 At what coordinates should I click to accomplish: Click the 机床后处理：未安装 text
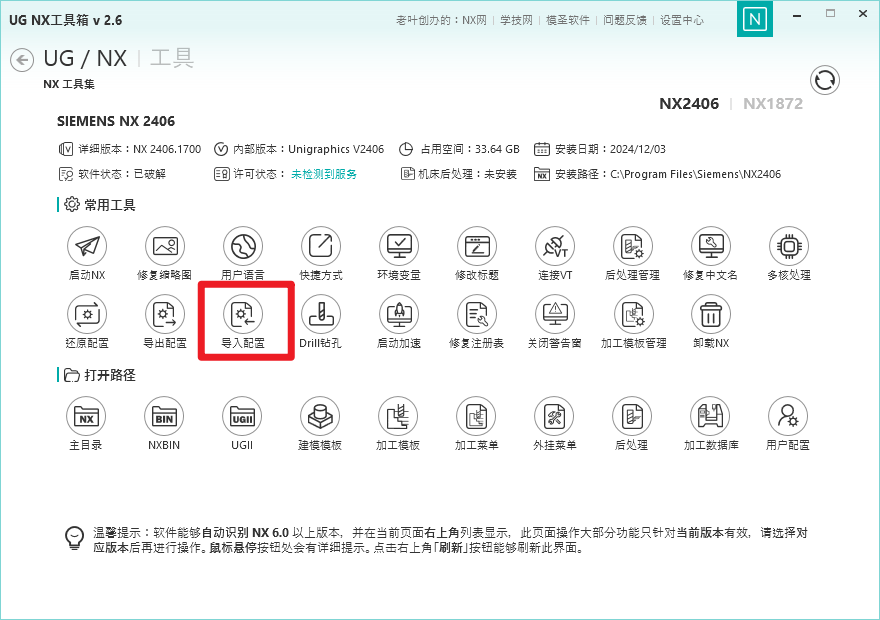467,174
